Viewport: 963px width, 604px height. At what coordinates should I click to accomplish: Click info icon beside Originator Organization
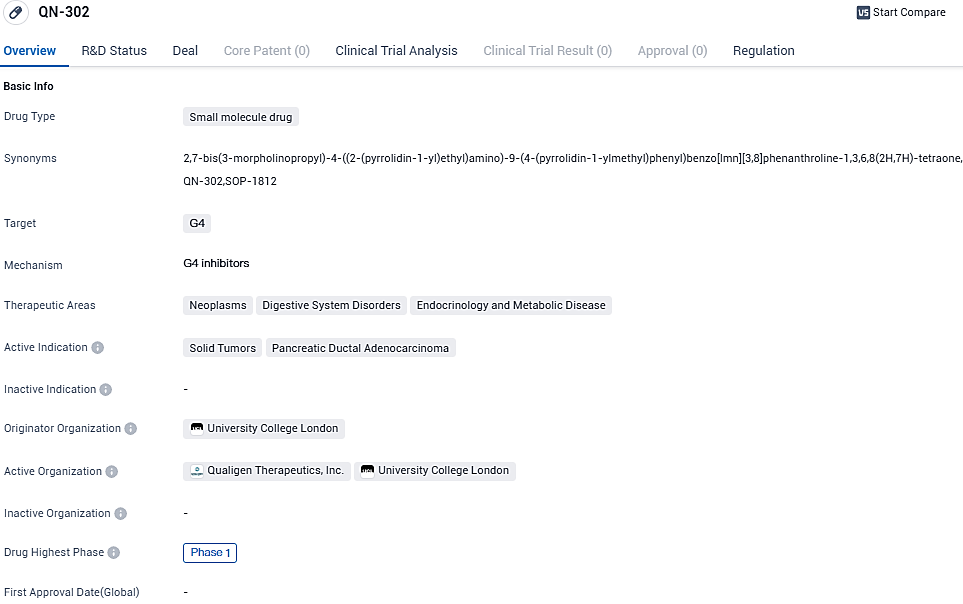(x=131, y=429)
